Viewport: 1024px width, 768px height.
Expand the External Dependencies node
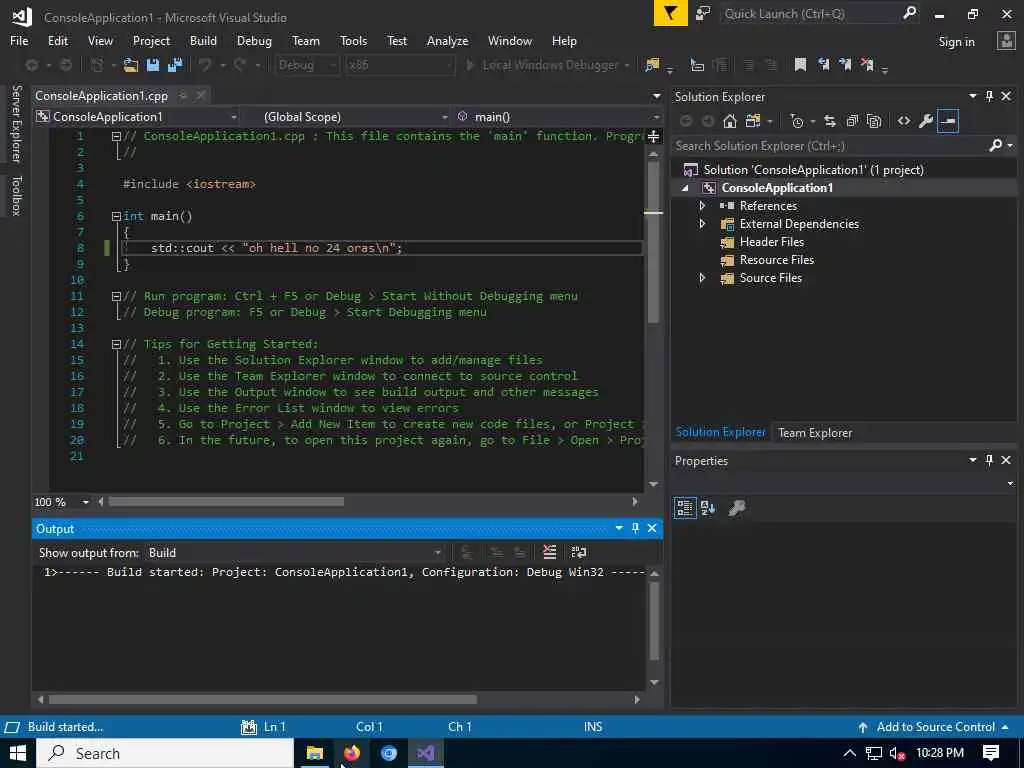coord(702,224)
